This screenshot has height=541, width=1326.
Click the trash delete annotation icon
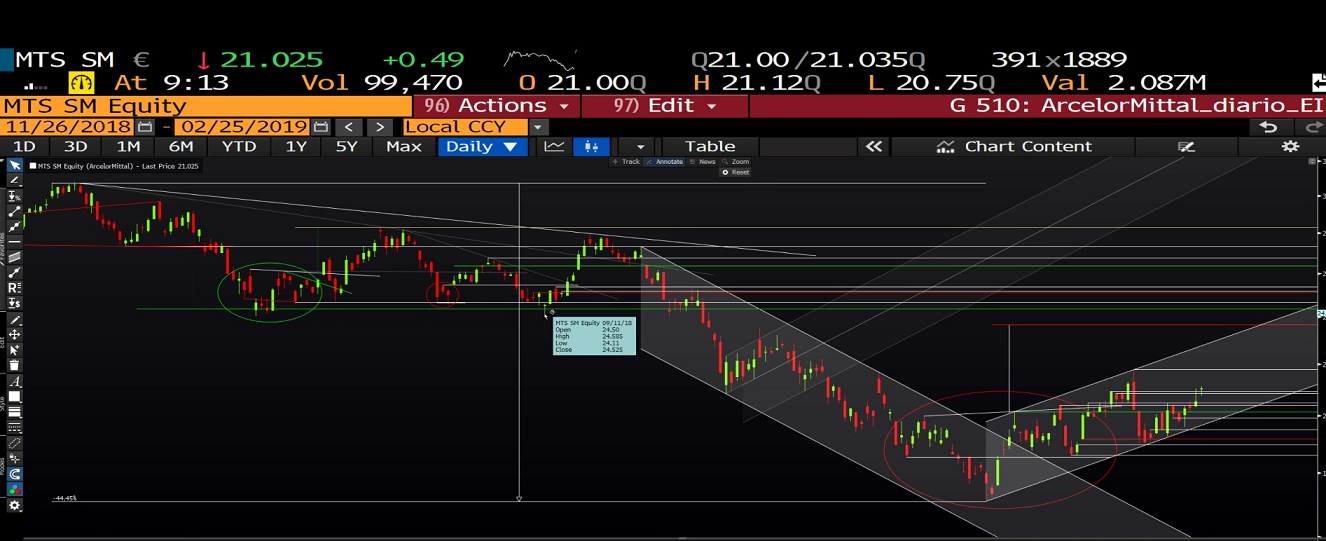point(14,365)
